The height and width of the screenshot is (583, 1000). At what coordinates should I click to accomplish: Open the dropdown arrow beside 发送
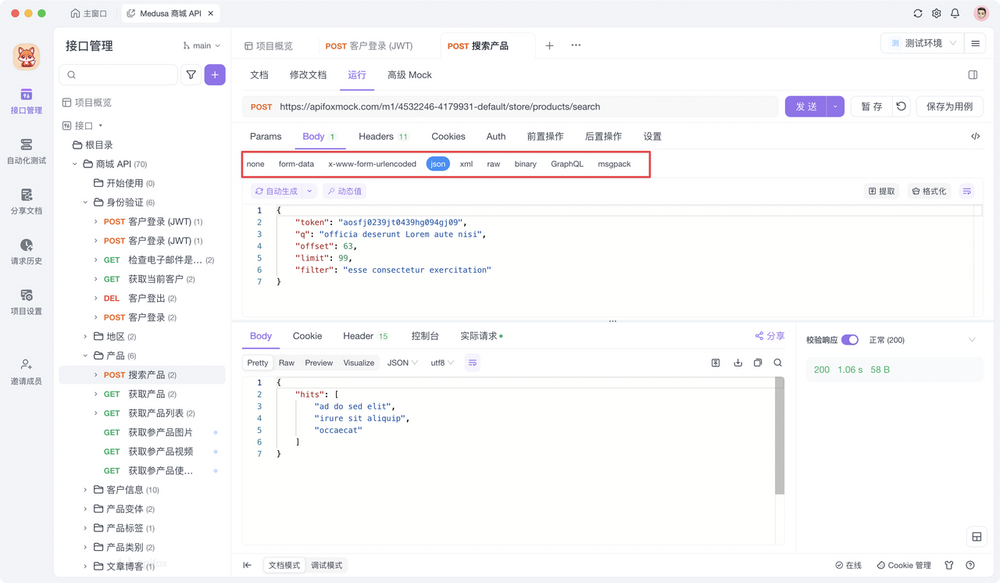(835, 107)
